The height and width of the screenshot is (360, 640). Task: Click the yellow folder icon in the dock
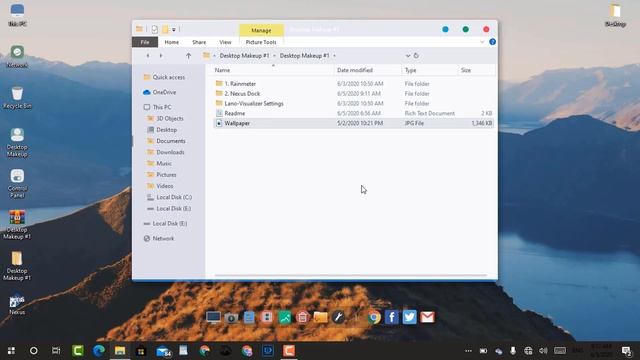pyautogui.click(x=320, y=317)
